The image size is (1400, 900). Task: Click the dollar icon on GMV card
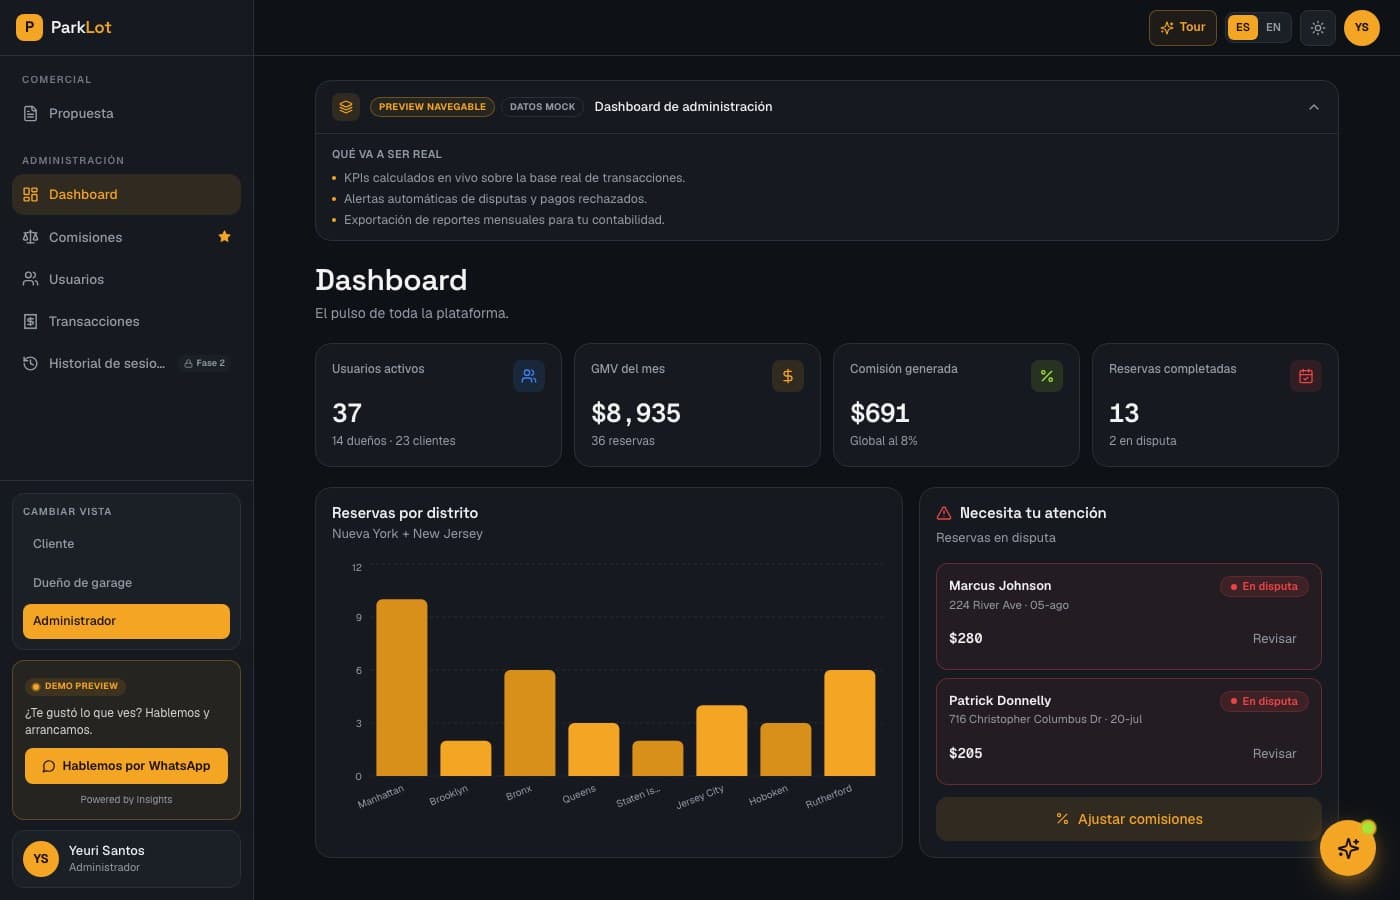tap(788, 376)
